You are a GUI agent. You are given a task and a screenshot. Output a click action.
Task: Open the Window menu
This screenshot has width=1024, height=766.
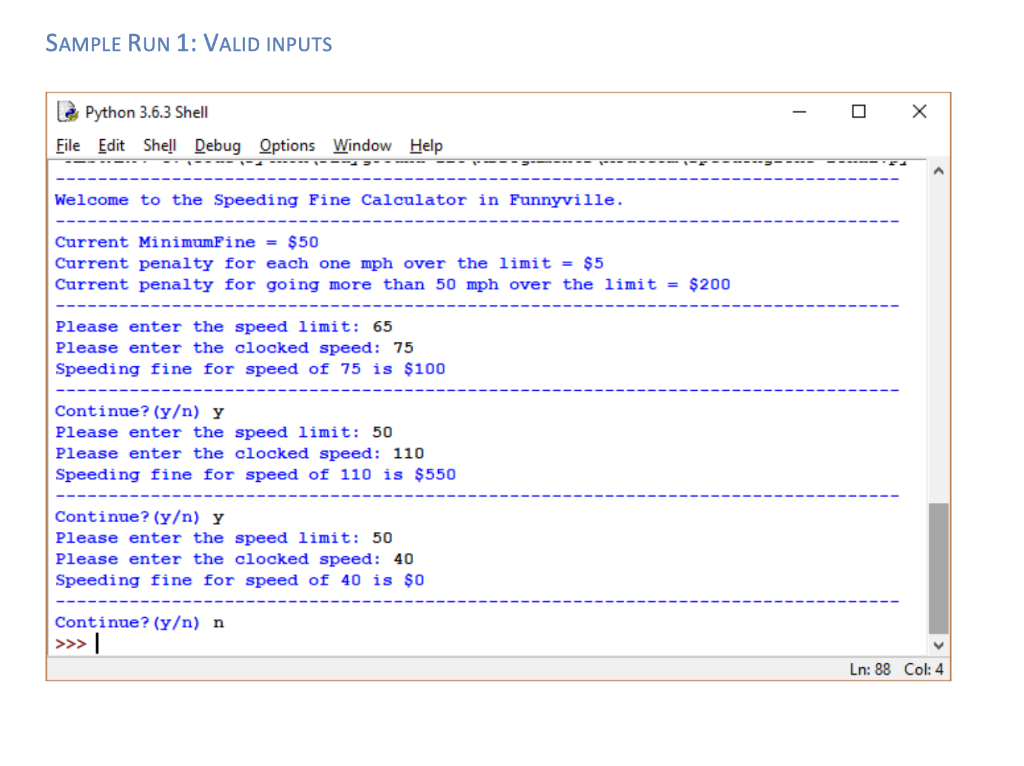361,145
